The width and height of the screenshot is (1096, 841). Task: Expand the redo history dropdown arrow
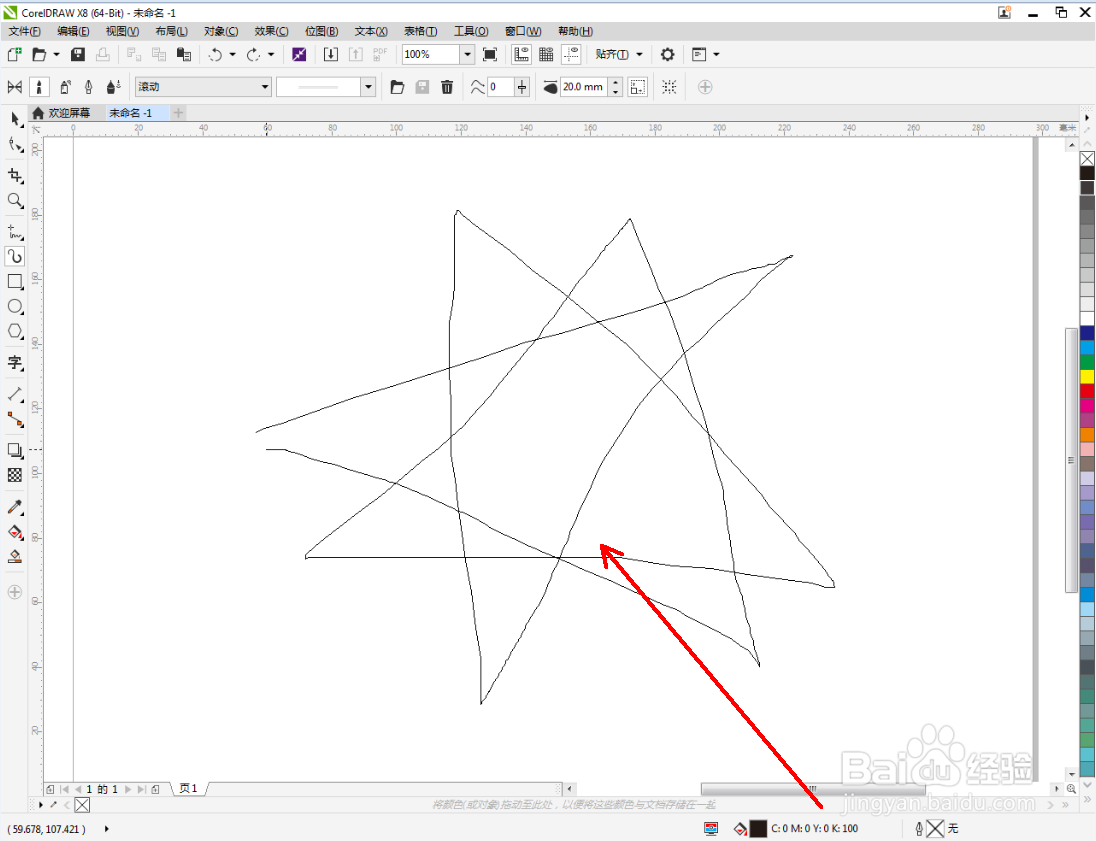271,55
